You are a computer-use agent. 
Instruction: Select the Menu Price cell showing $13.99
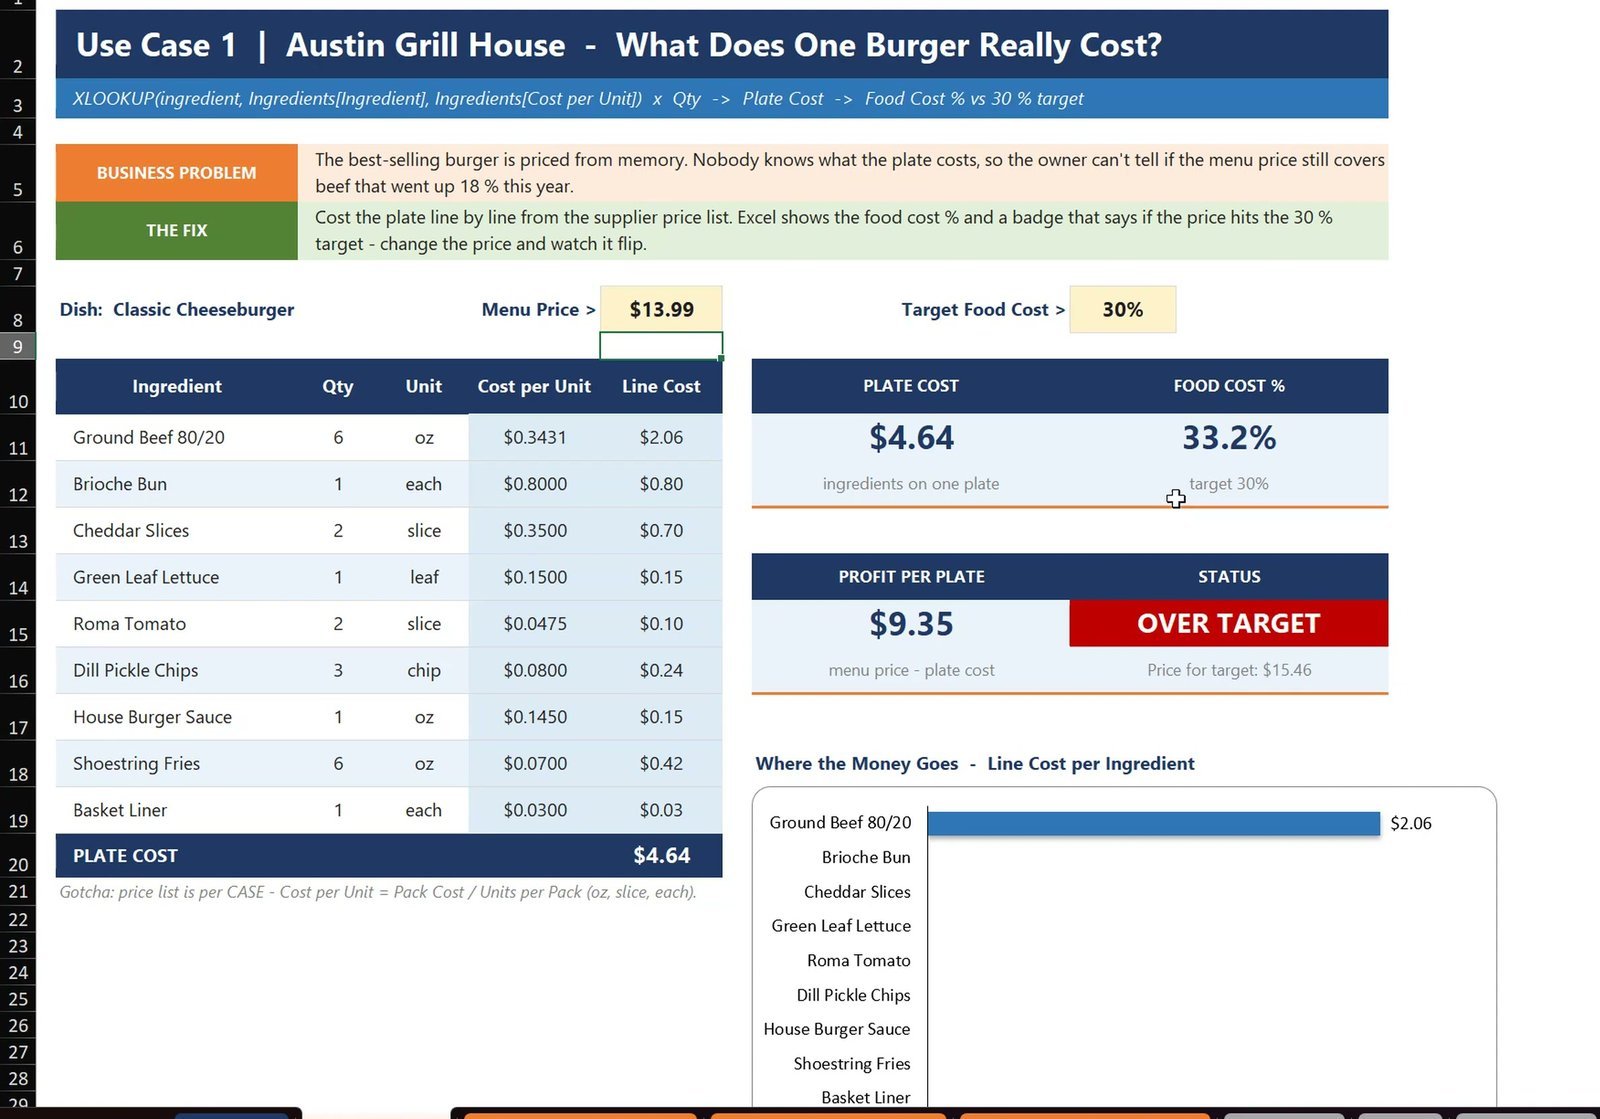pyautogui.click(x=661, y=309)
